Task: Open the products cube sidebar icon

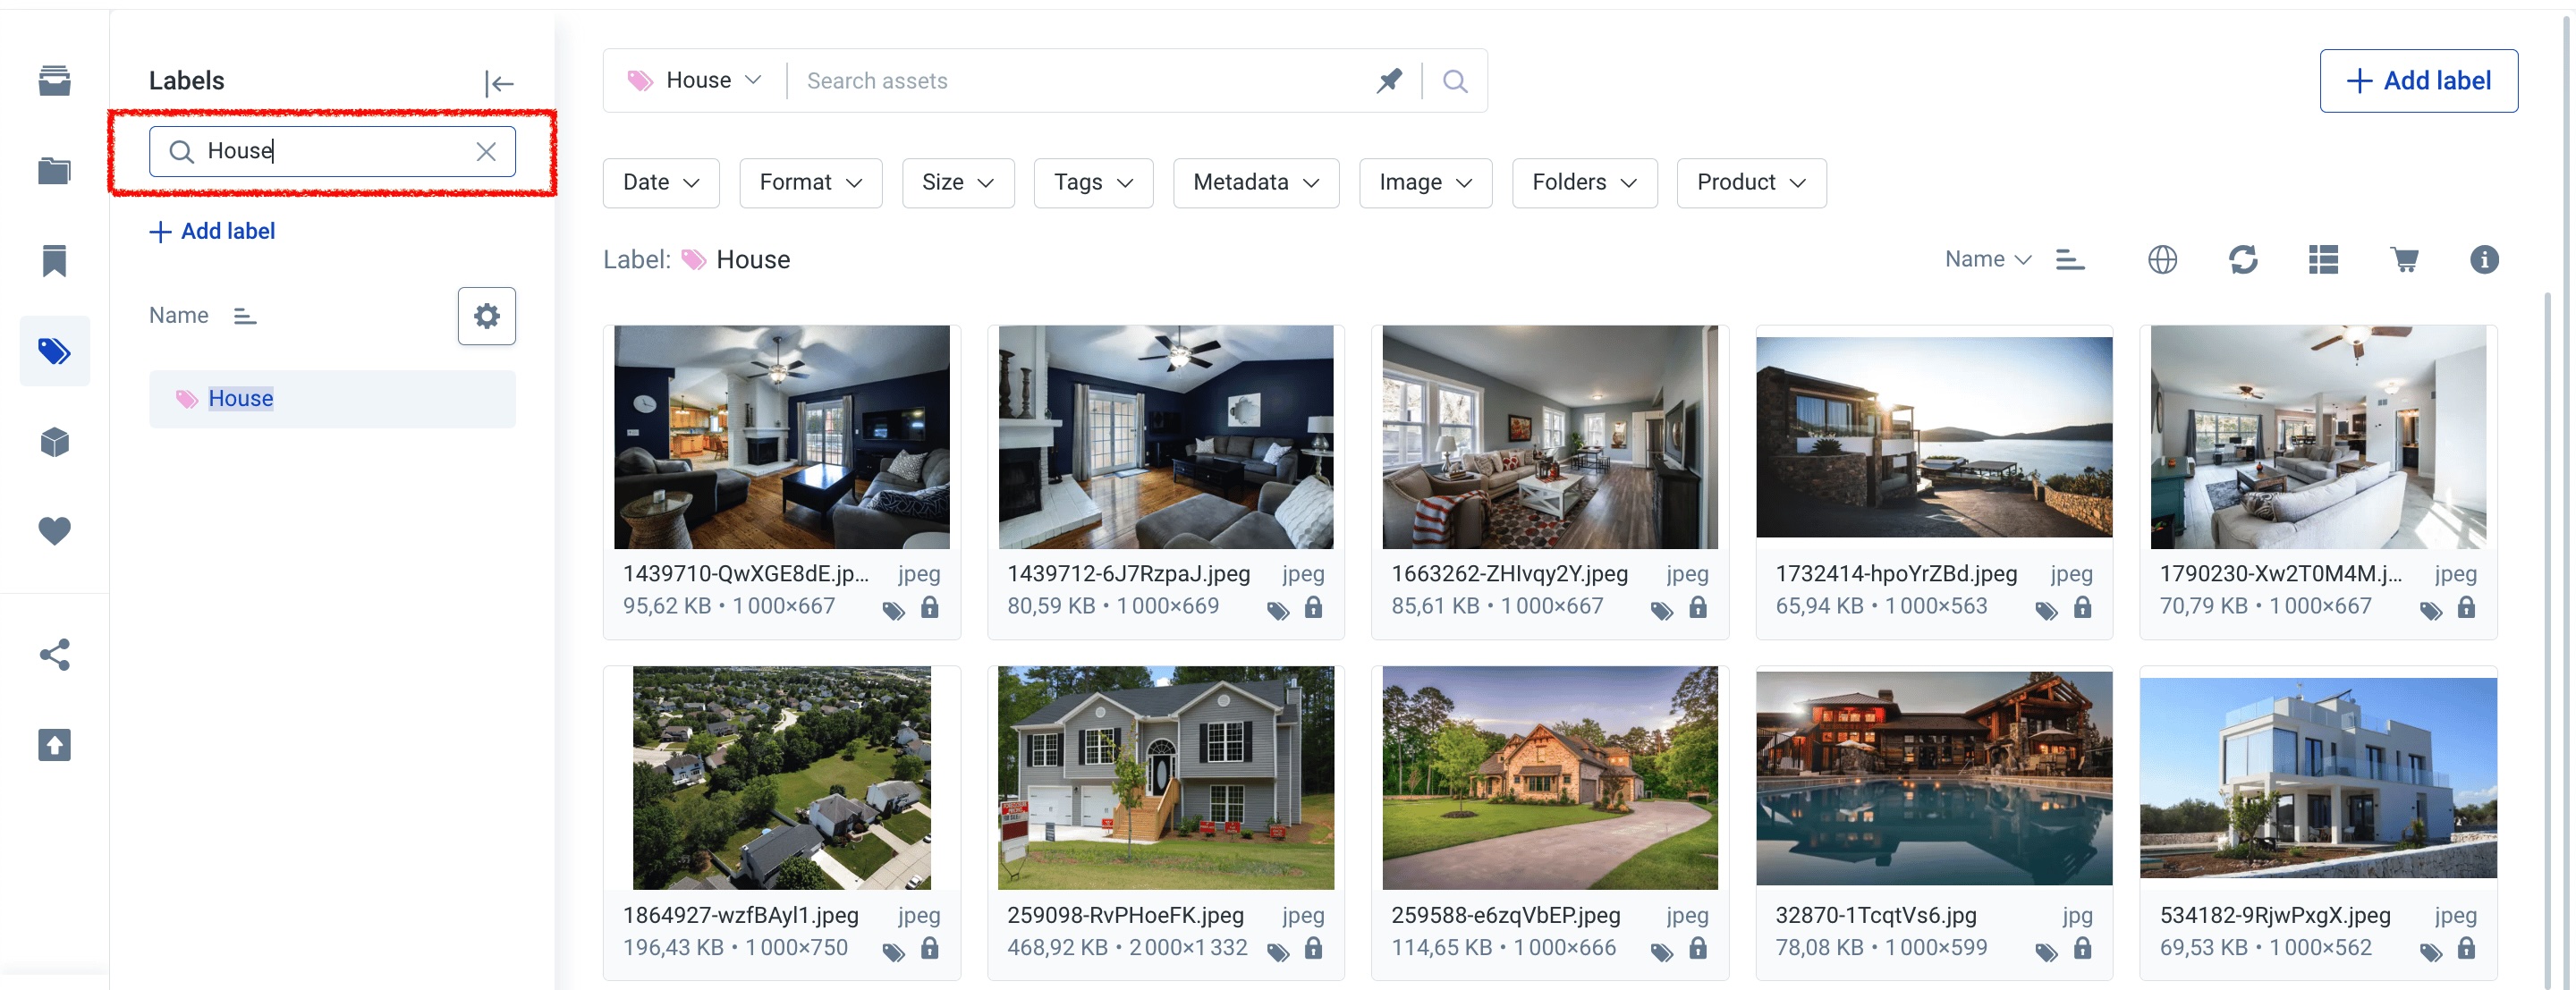Action: click(54, 441)
